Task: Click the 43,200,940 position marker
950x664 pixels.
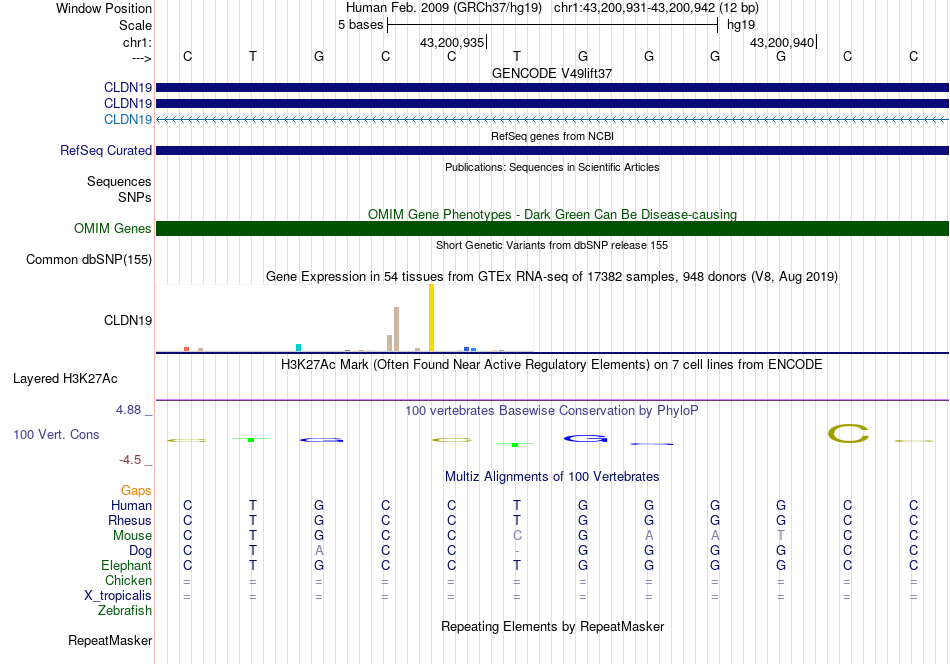Action: pyautogui.click(x=782, y=42)
